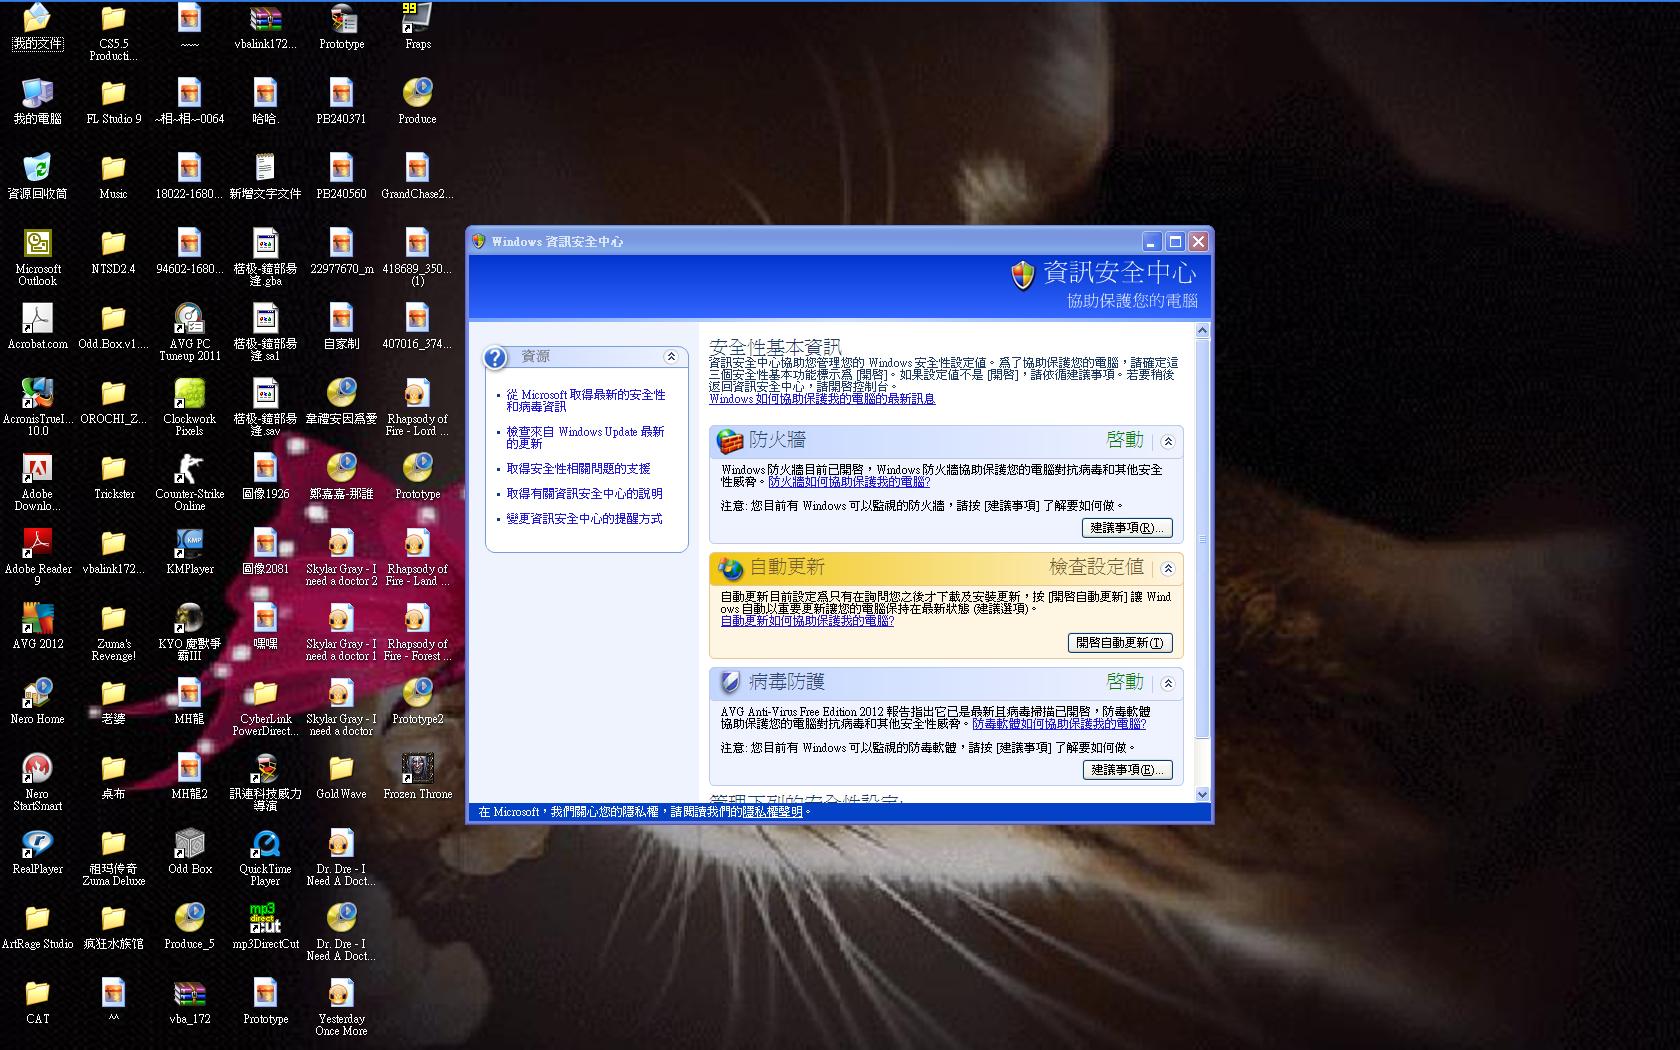Open the 從 Microsoft 取得最新的安全性和病毒資訊 link
The width and height of the screenshot is (1680, 1050).
(x=586, y=401)
